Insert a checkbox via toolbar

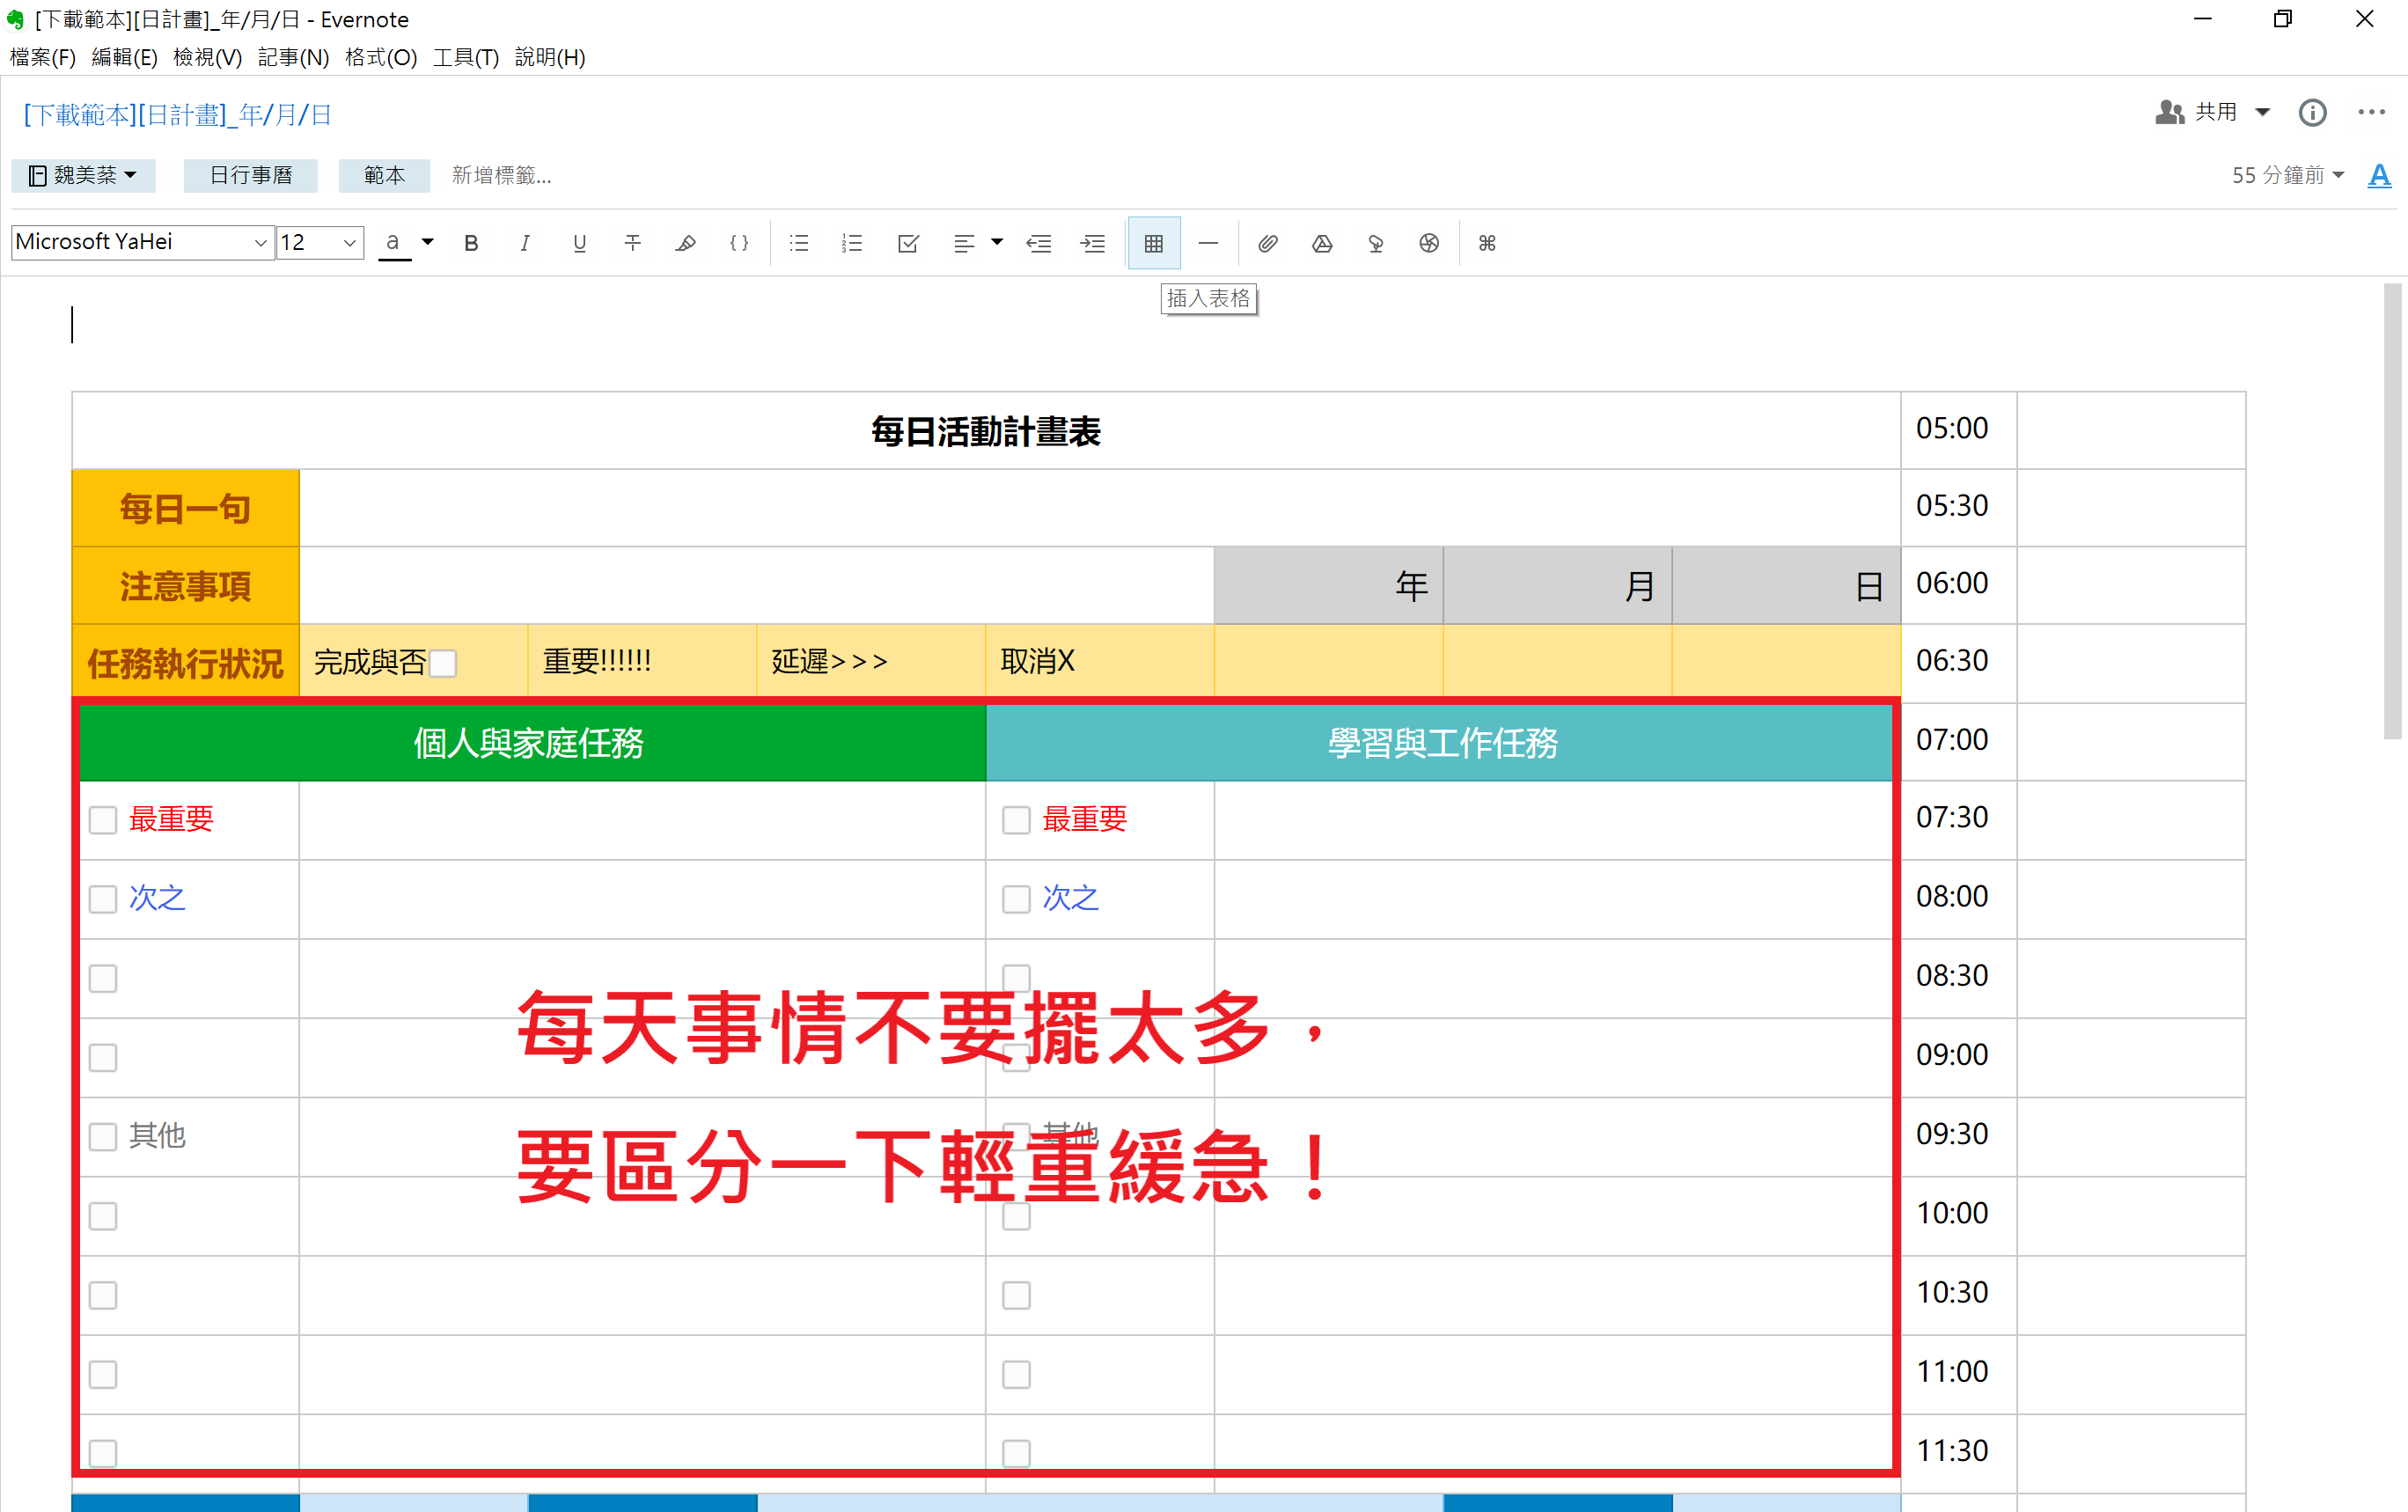point(907,243)
